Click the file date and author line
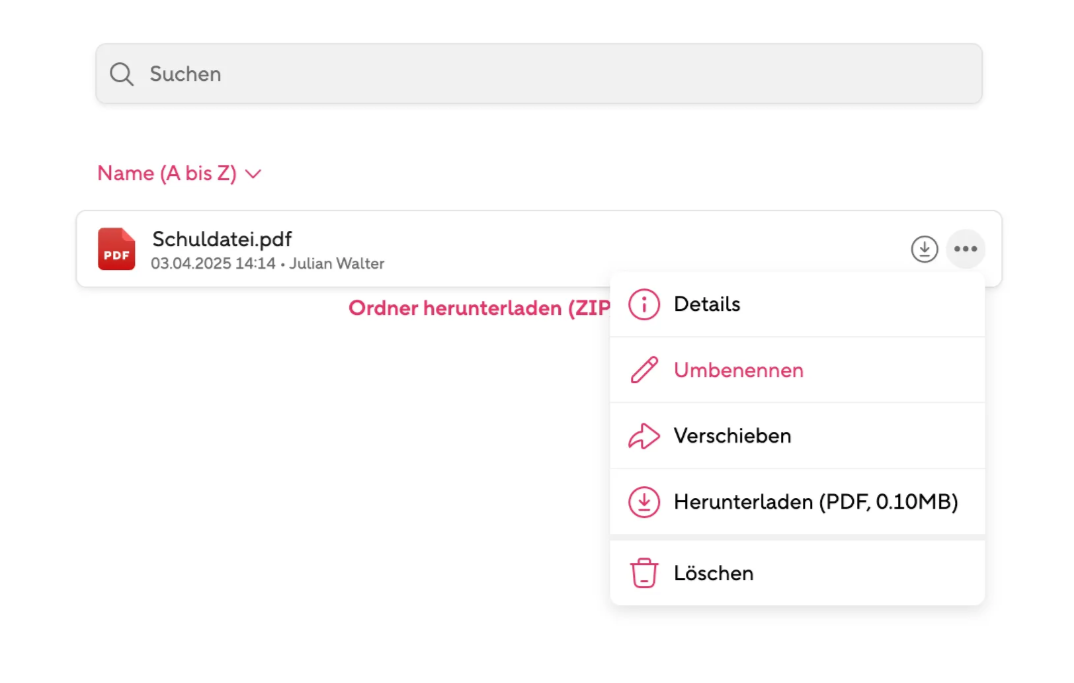1074x683 pixels. pos(267,264)
